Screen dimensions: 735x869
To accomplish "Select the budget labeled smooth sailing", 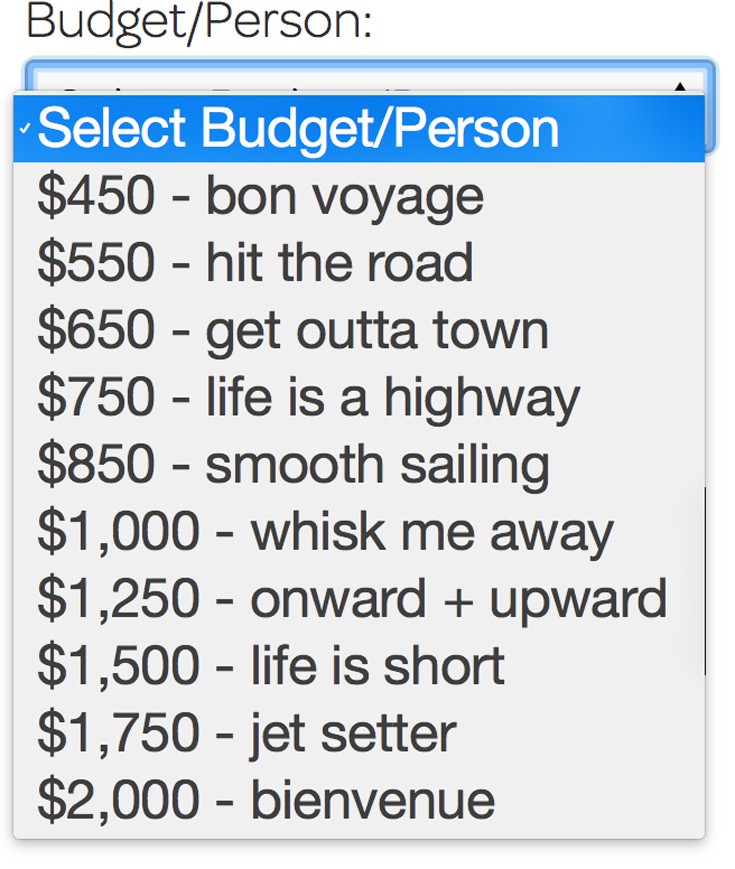I will [292, 464].
